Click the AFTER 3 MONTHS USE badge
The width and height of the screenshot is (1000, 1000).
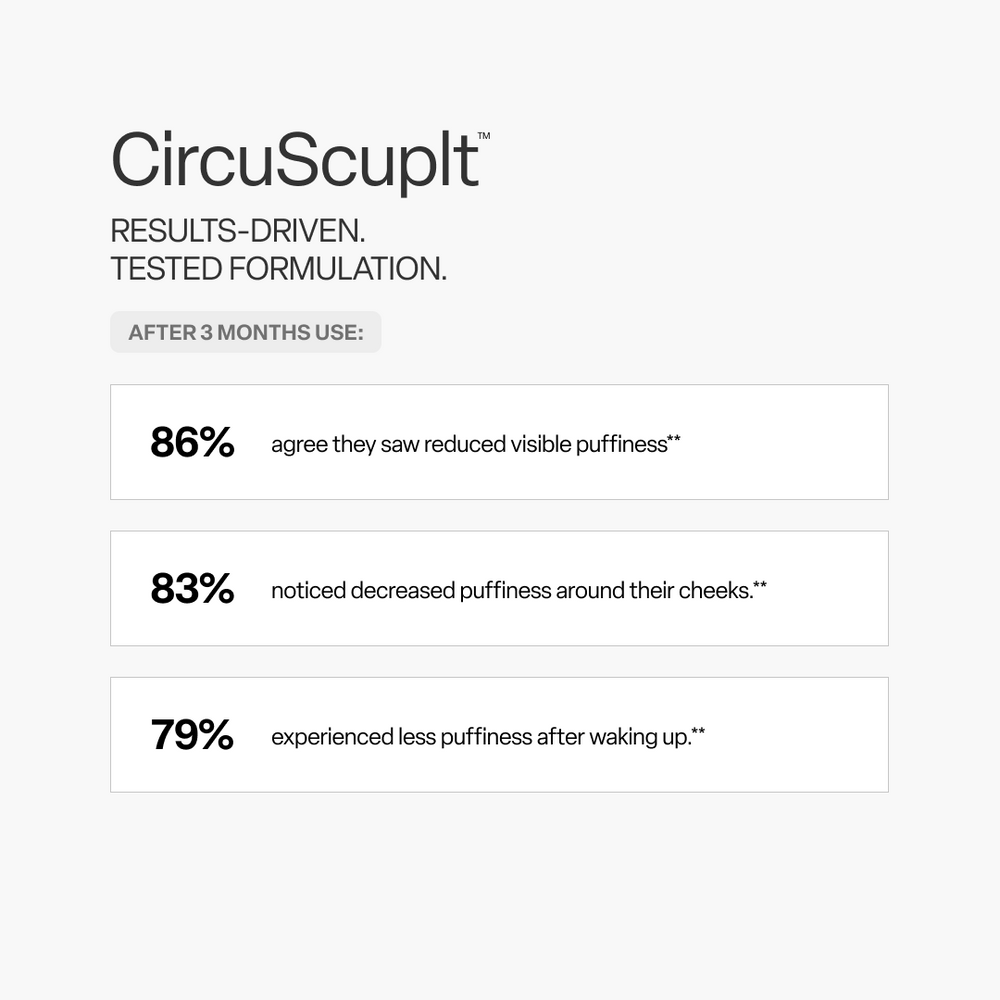(x=245, y=332)
